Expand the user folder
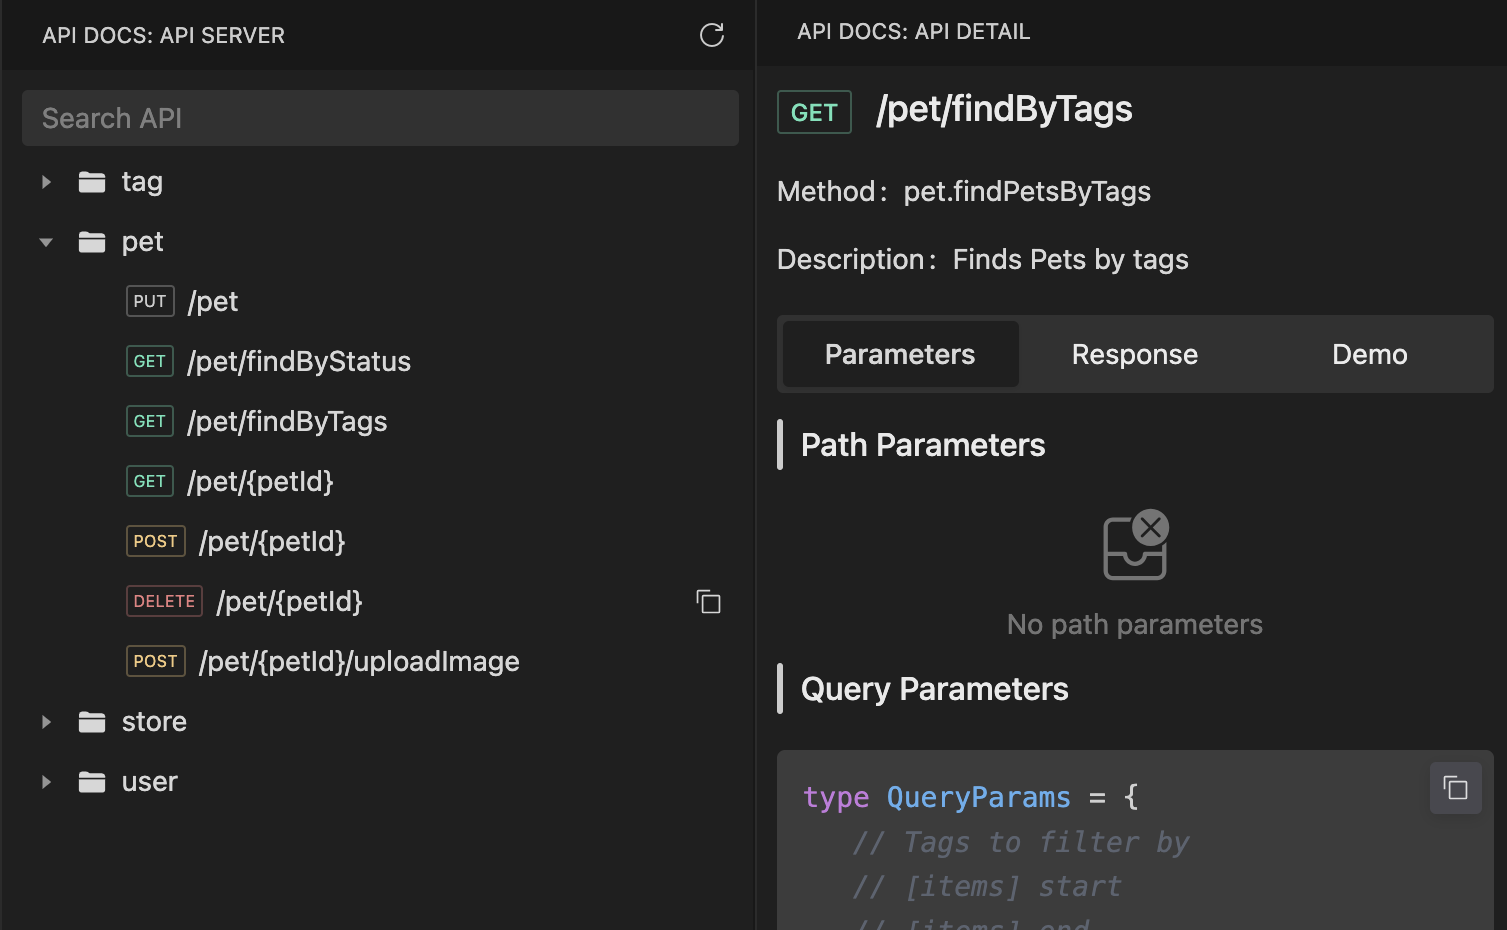The width and height of the screenshot is (1507, 930). coord(45,781)
